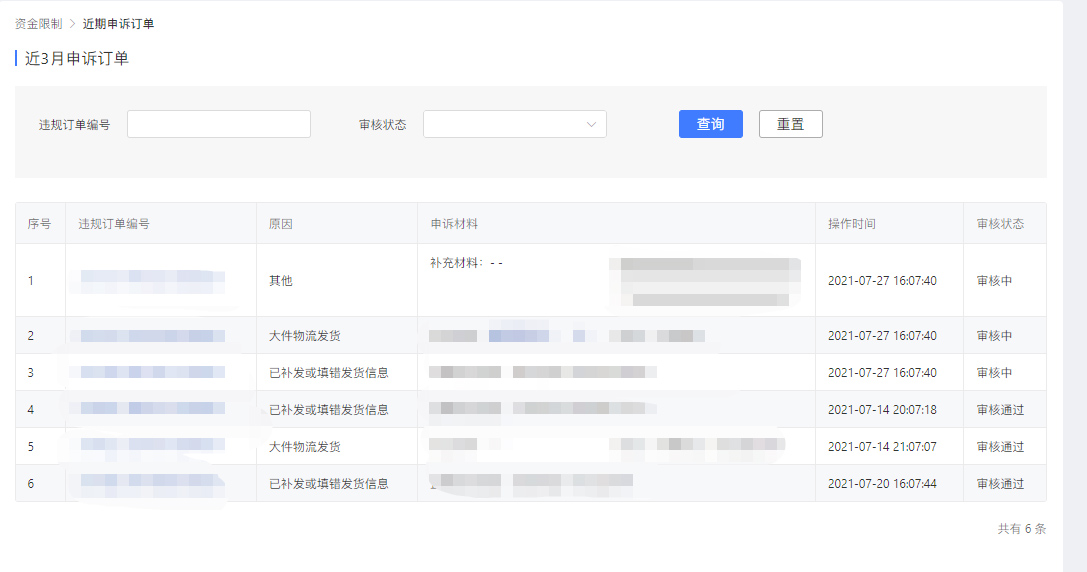Click 审核通过 status in row 5

tap(1000, 447)
